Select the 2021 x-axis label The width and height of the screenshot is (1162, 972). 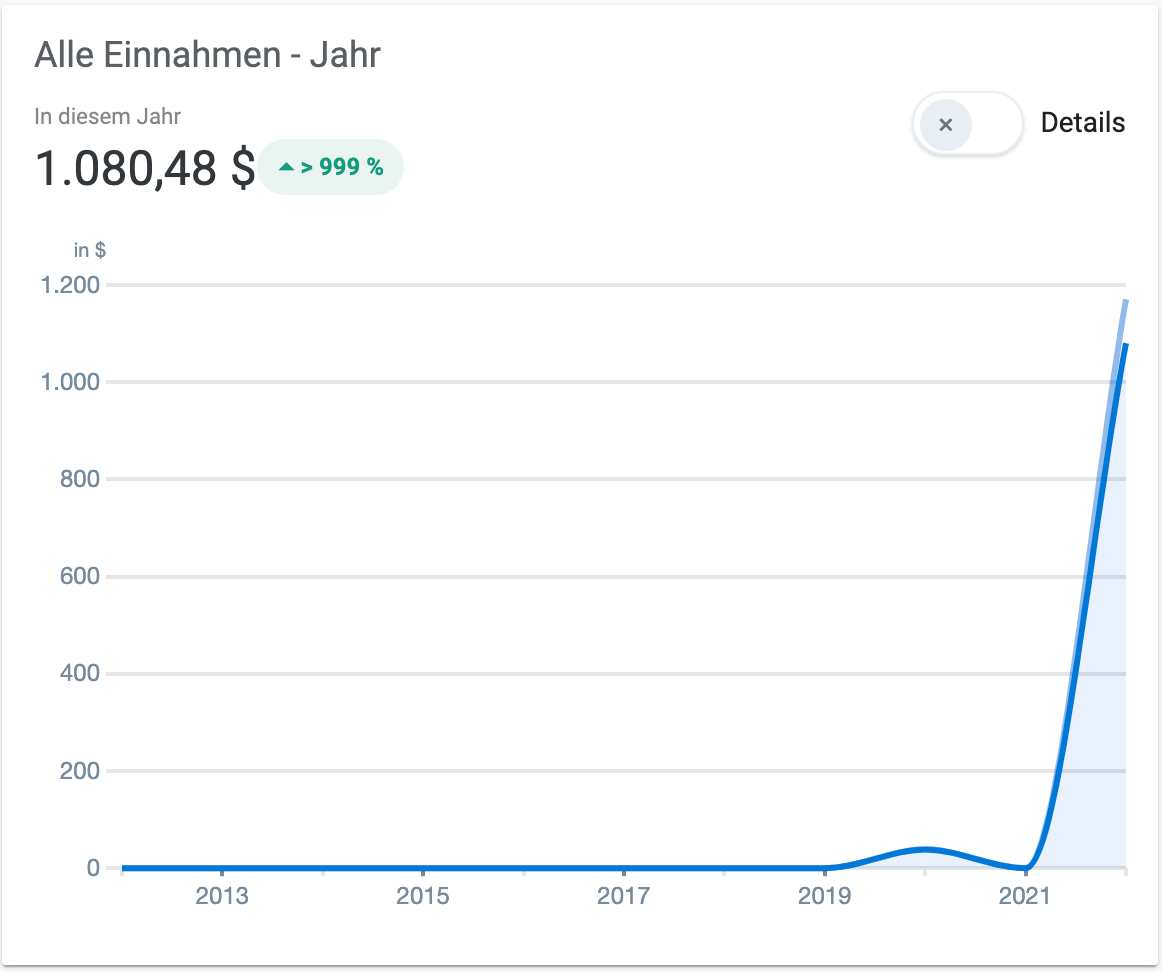click(x=1025, y=896)
